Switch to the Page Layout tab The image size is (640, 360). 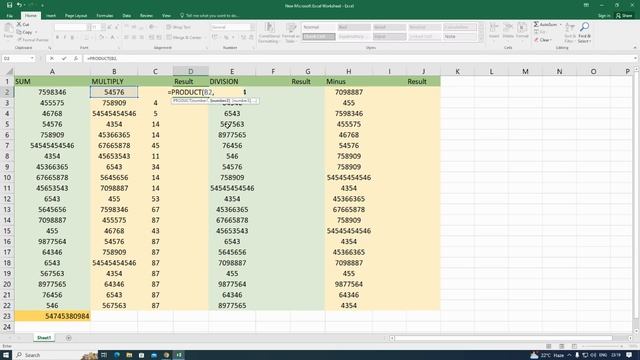pos(76,16)
